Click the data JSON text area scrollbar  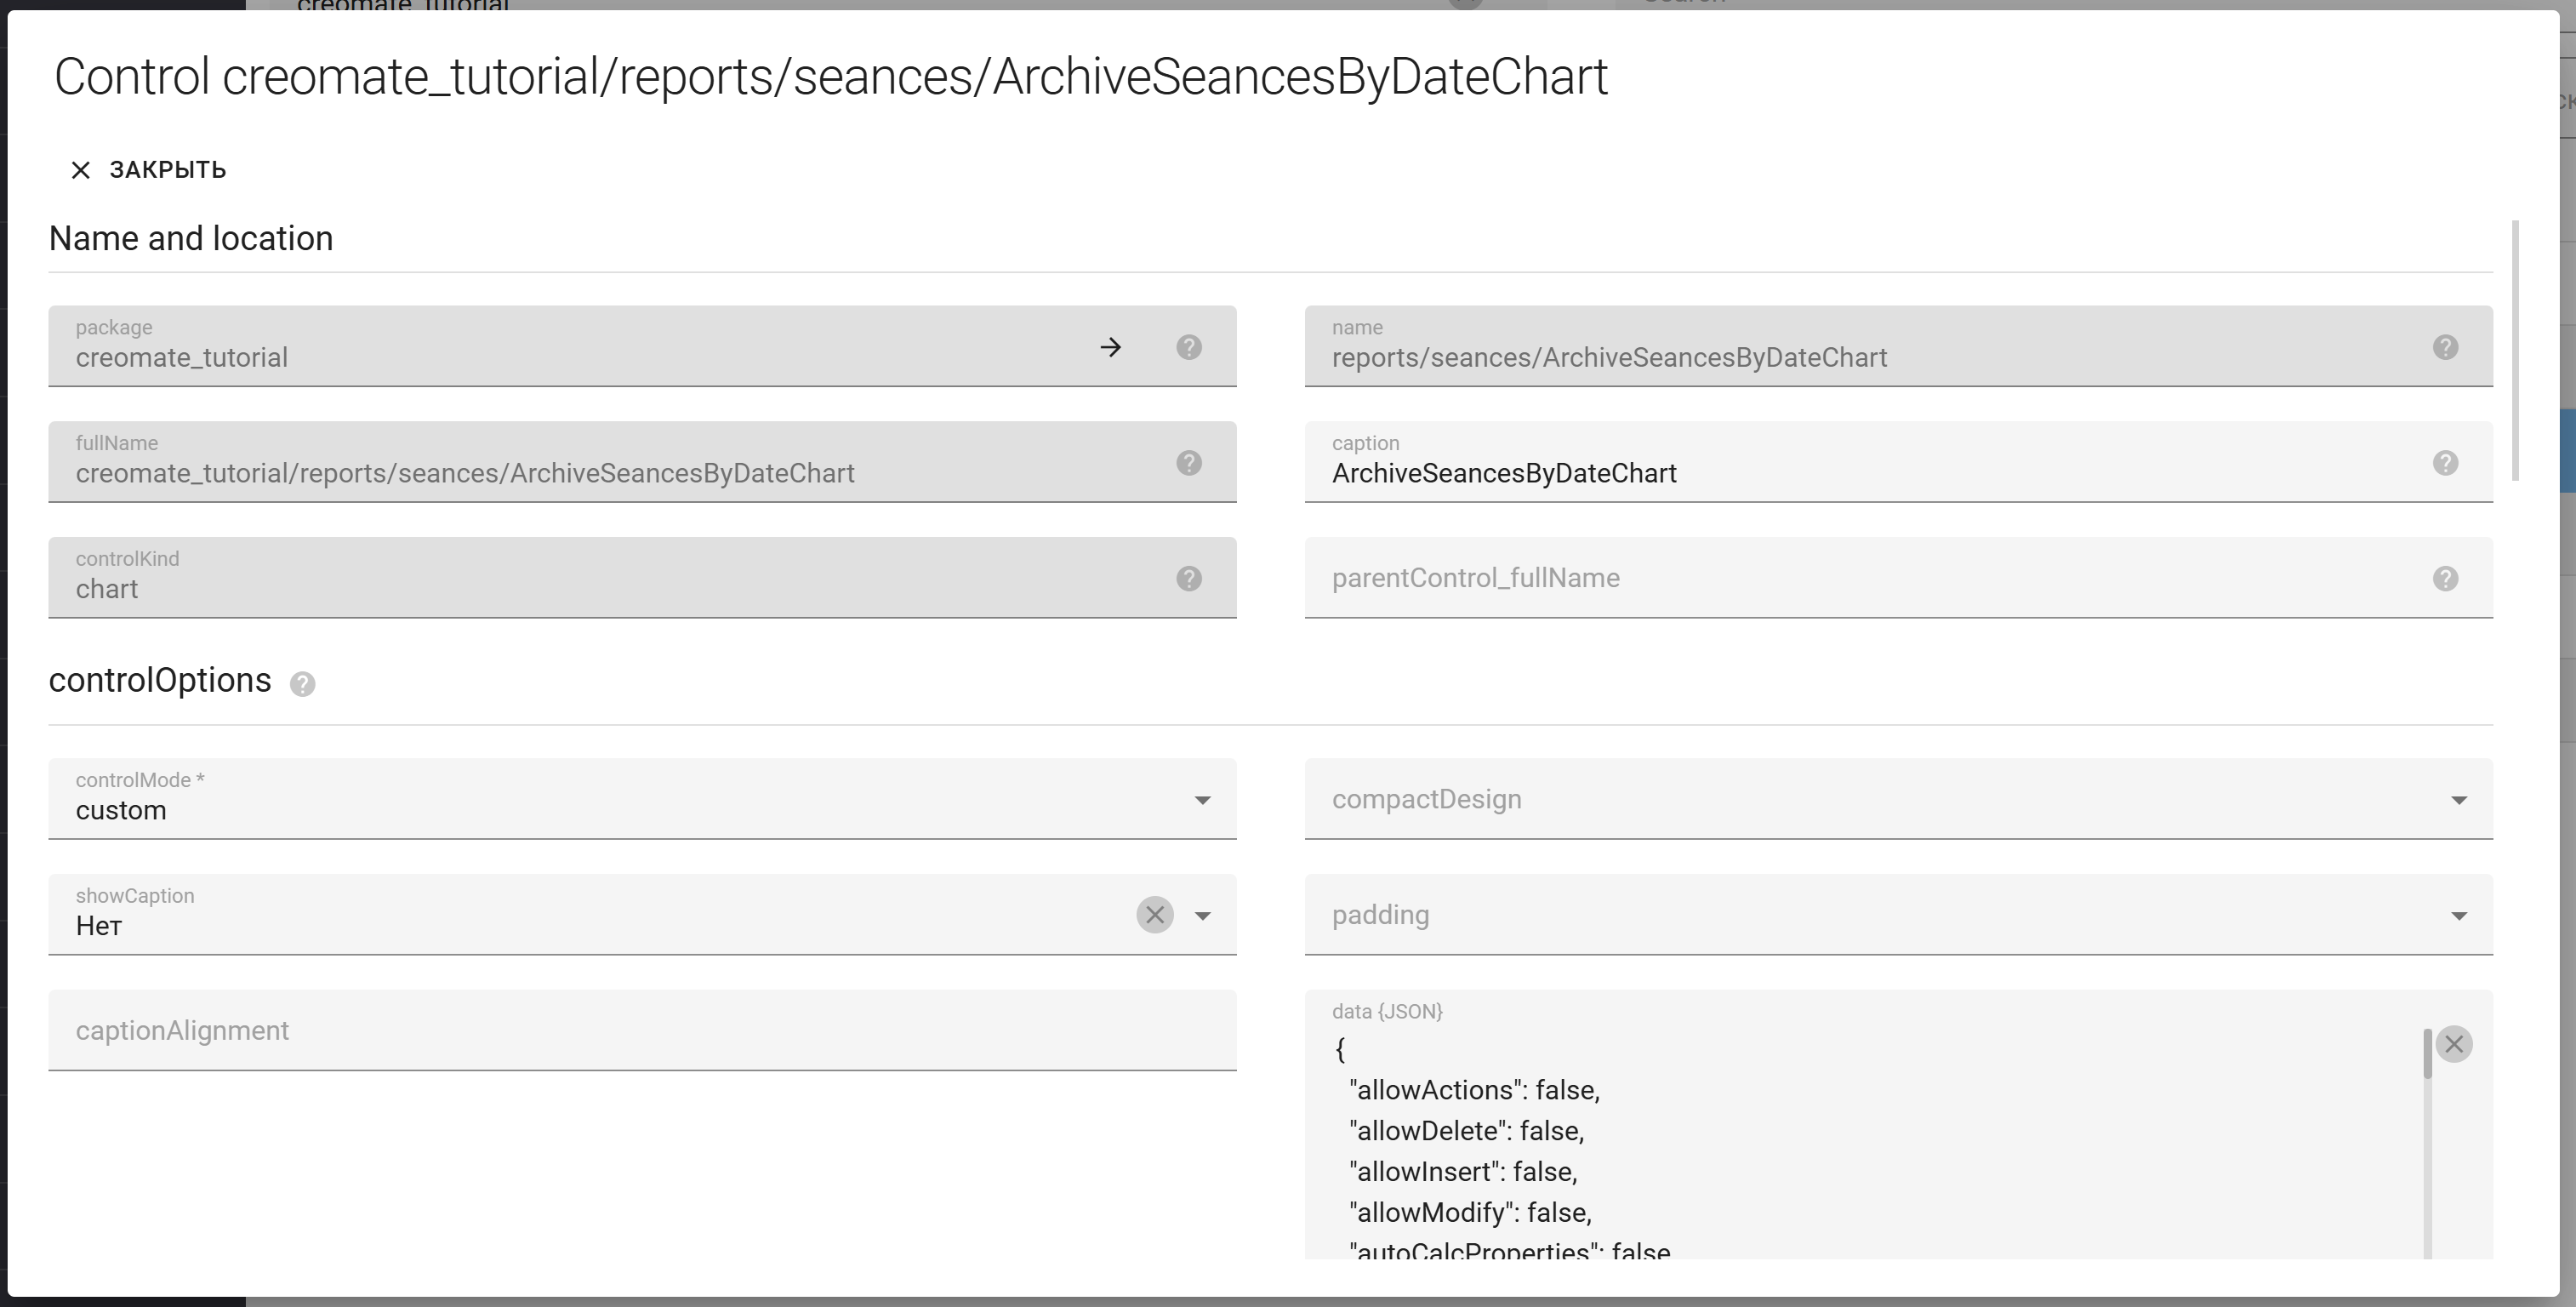tap(2427, 1055)
